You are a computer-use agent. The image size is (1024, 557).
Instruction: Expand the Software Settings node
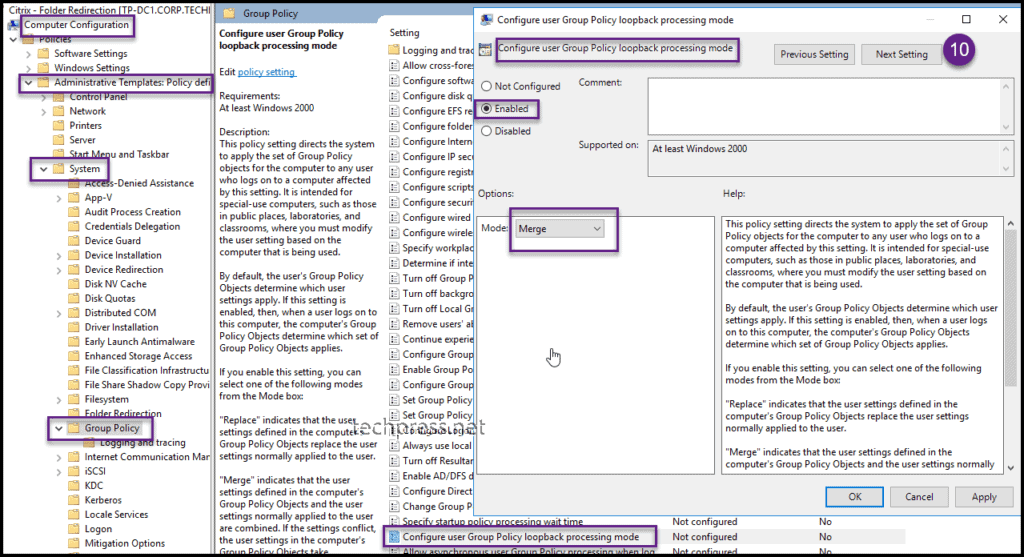[28, 54]
